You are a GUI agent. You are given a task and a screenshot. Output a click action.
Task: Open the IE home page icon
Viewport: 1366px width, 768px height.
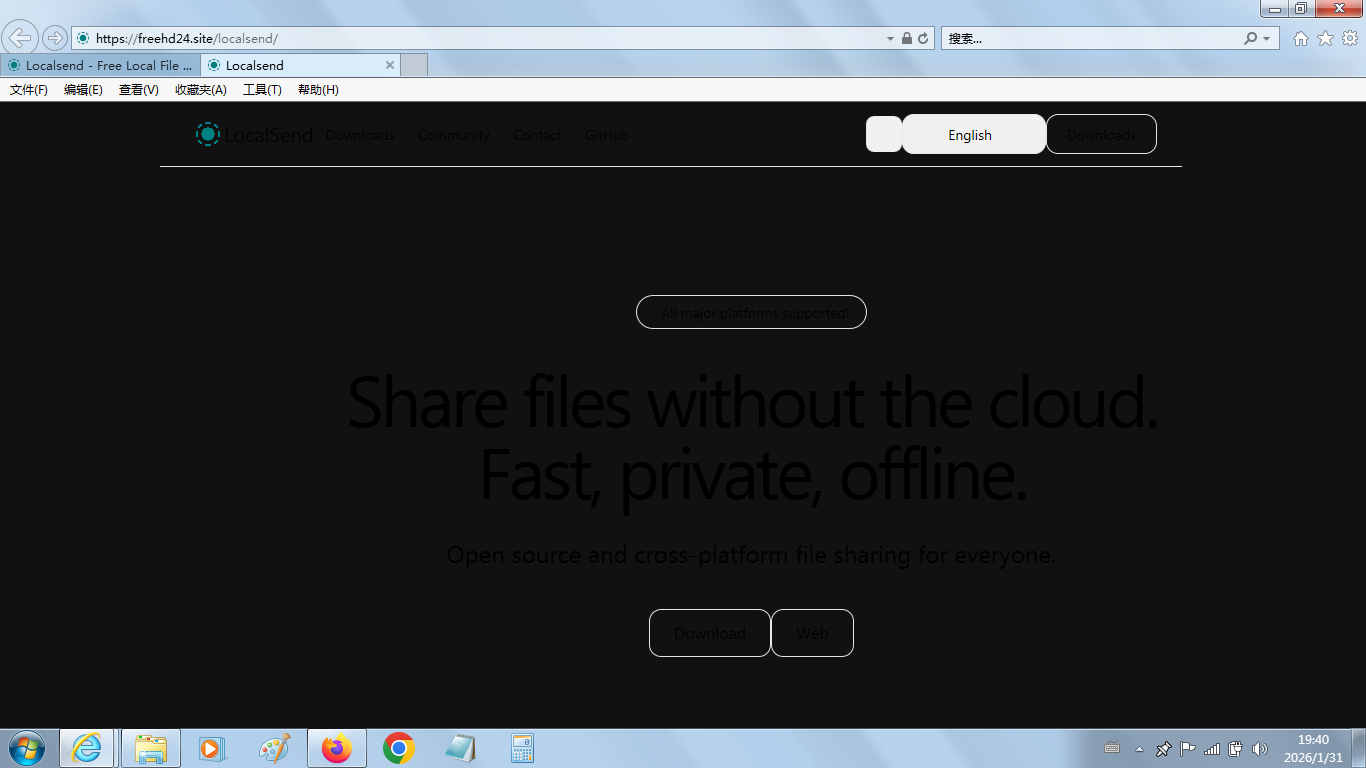click(1301, 38)
